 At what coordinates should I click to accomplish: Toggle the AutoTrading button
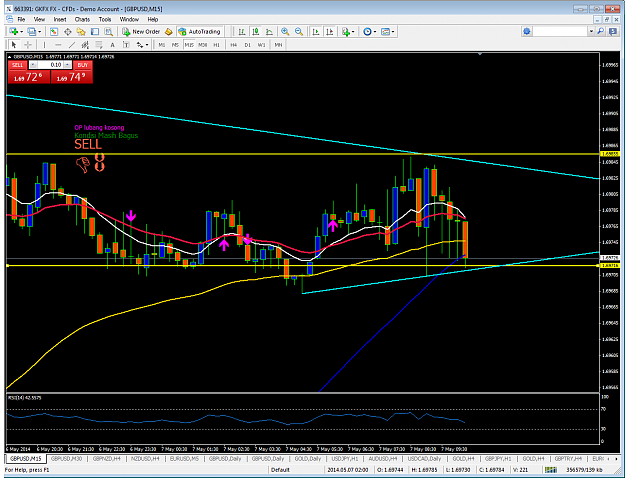[199, 31]
